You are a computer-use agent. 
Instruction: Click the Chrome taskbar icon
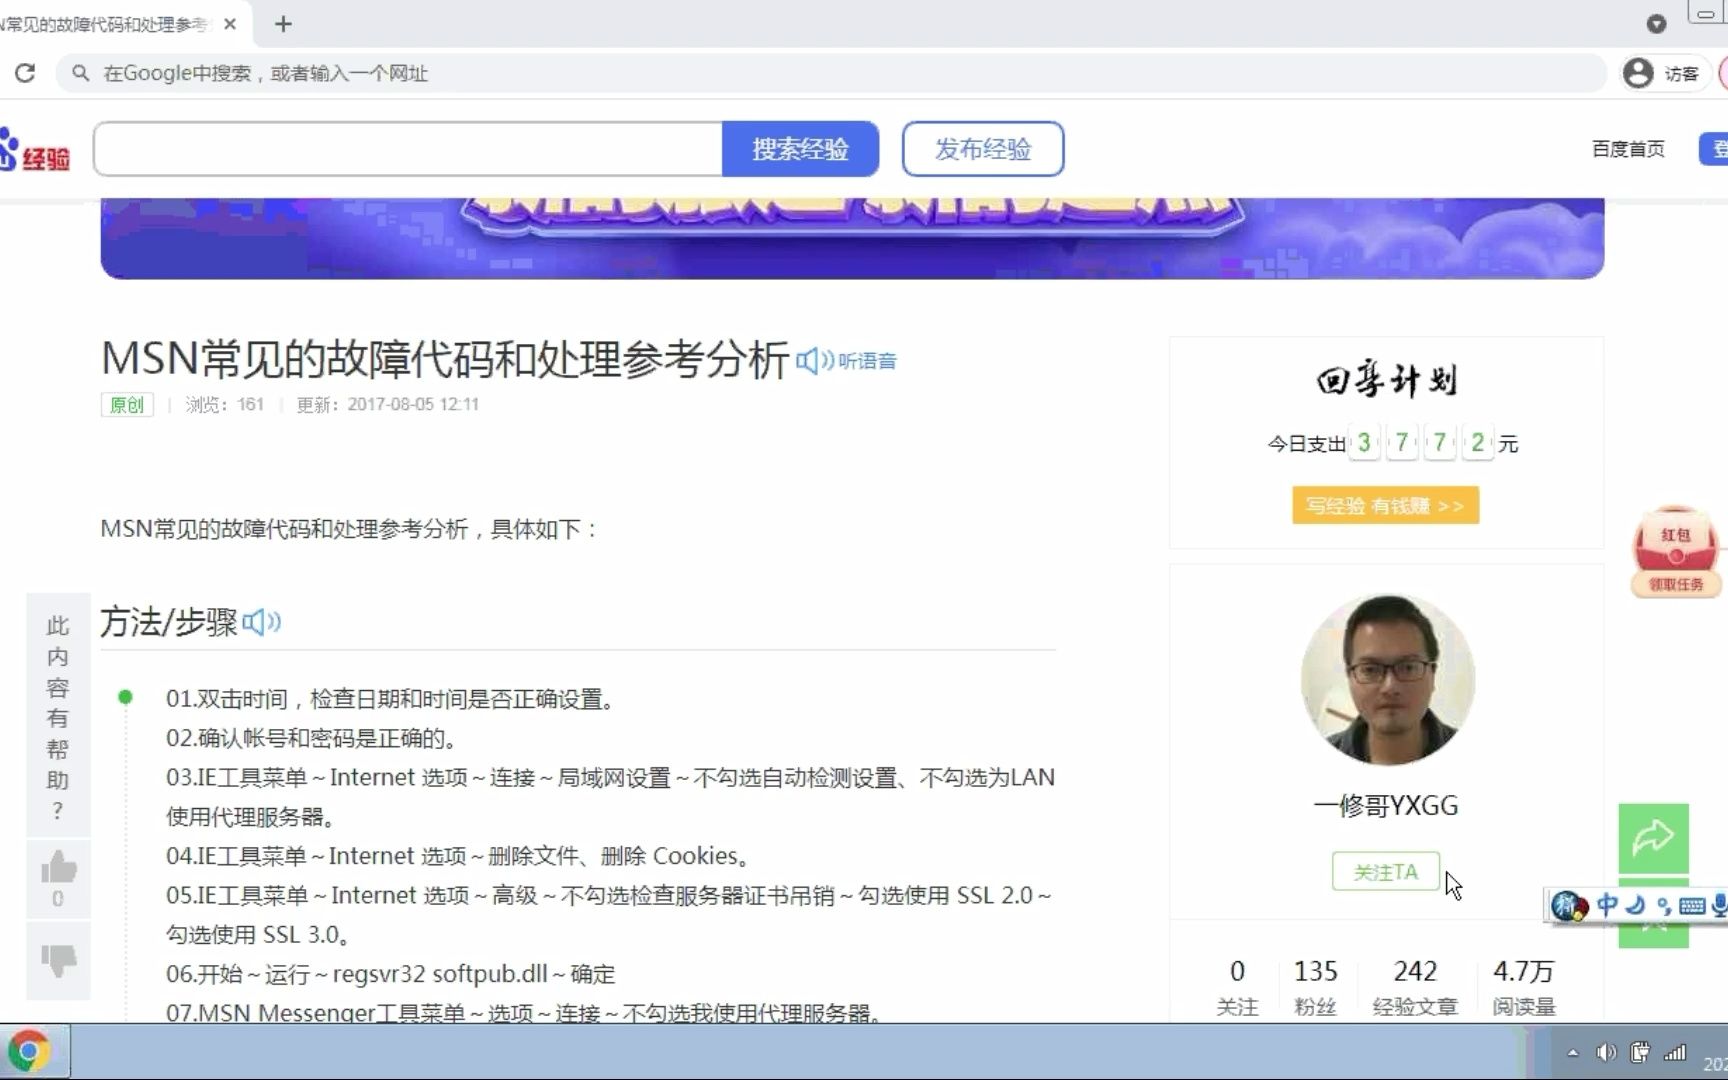tap(30, 1052)
